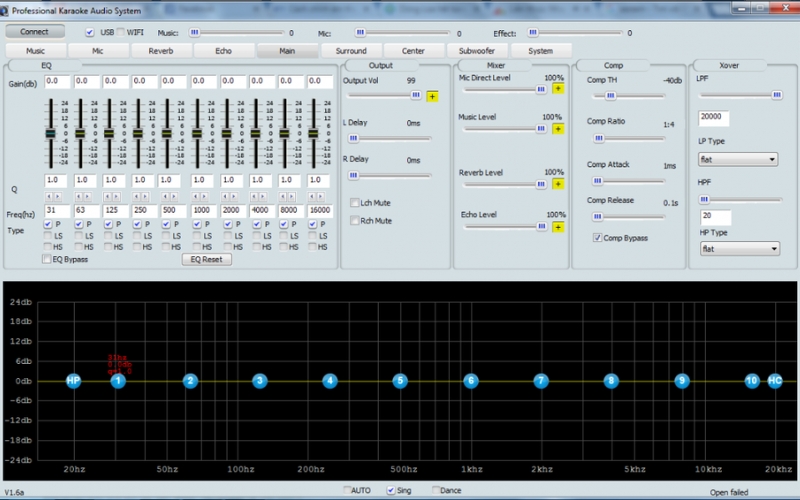This screenshot has width=800, height=500.
Task: Click the Music volume slider handle
Action: (x=194, y=32)
